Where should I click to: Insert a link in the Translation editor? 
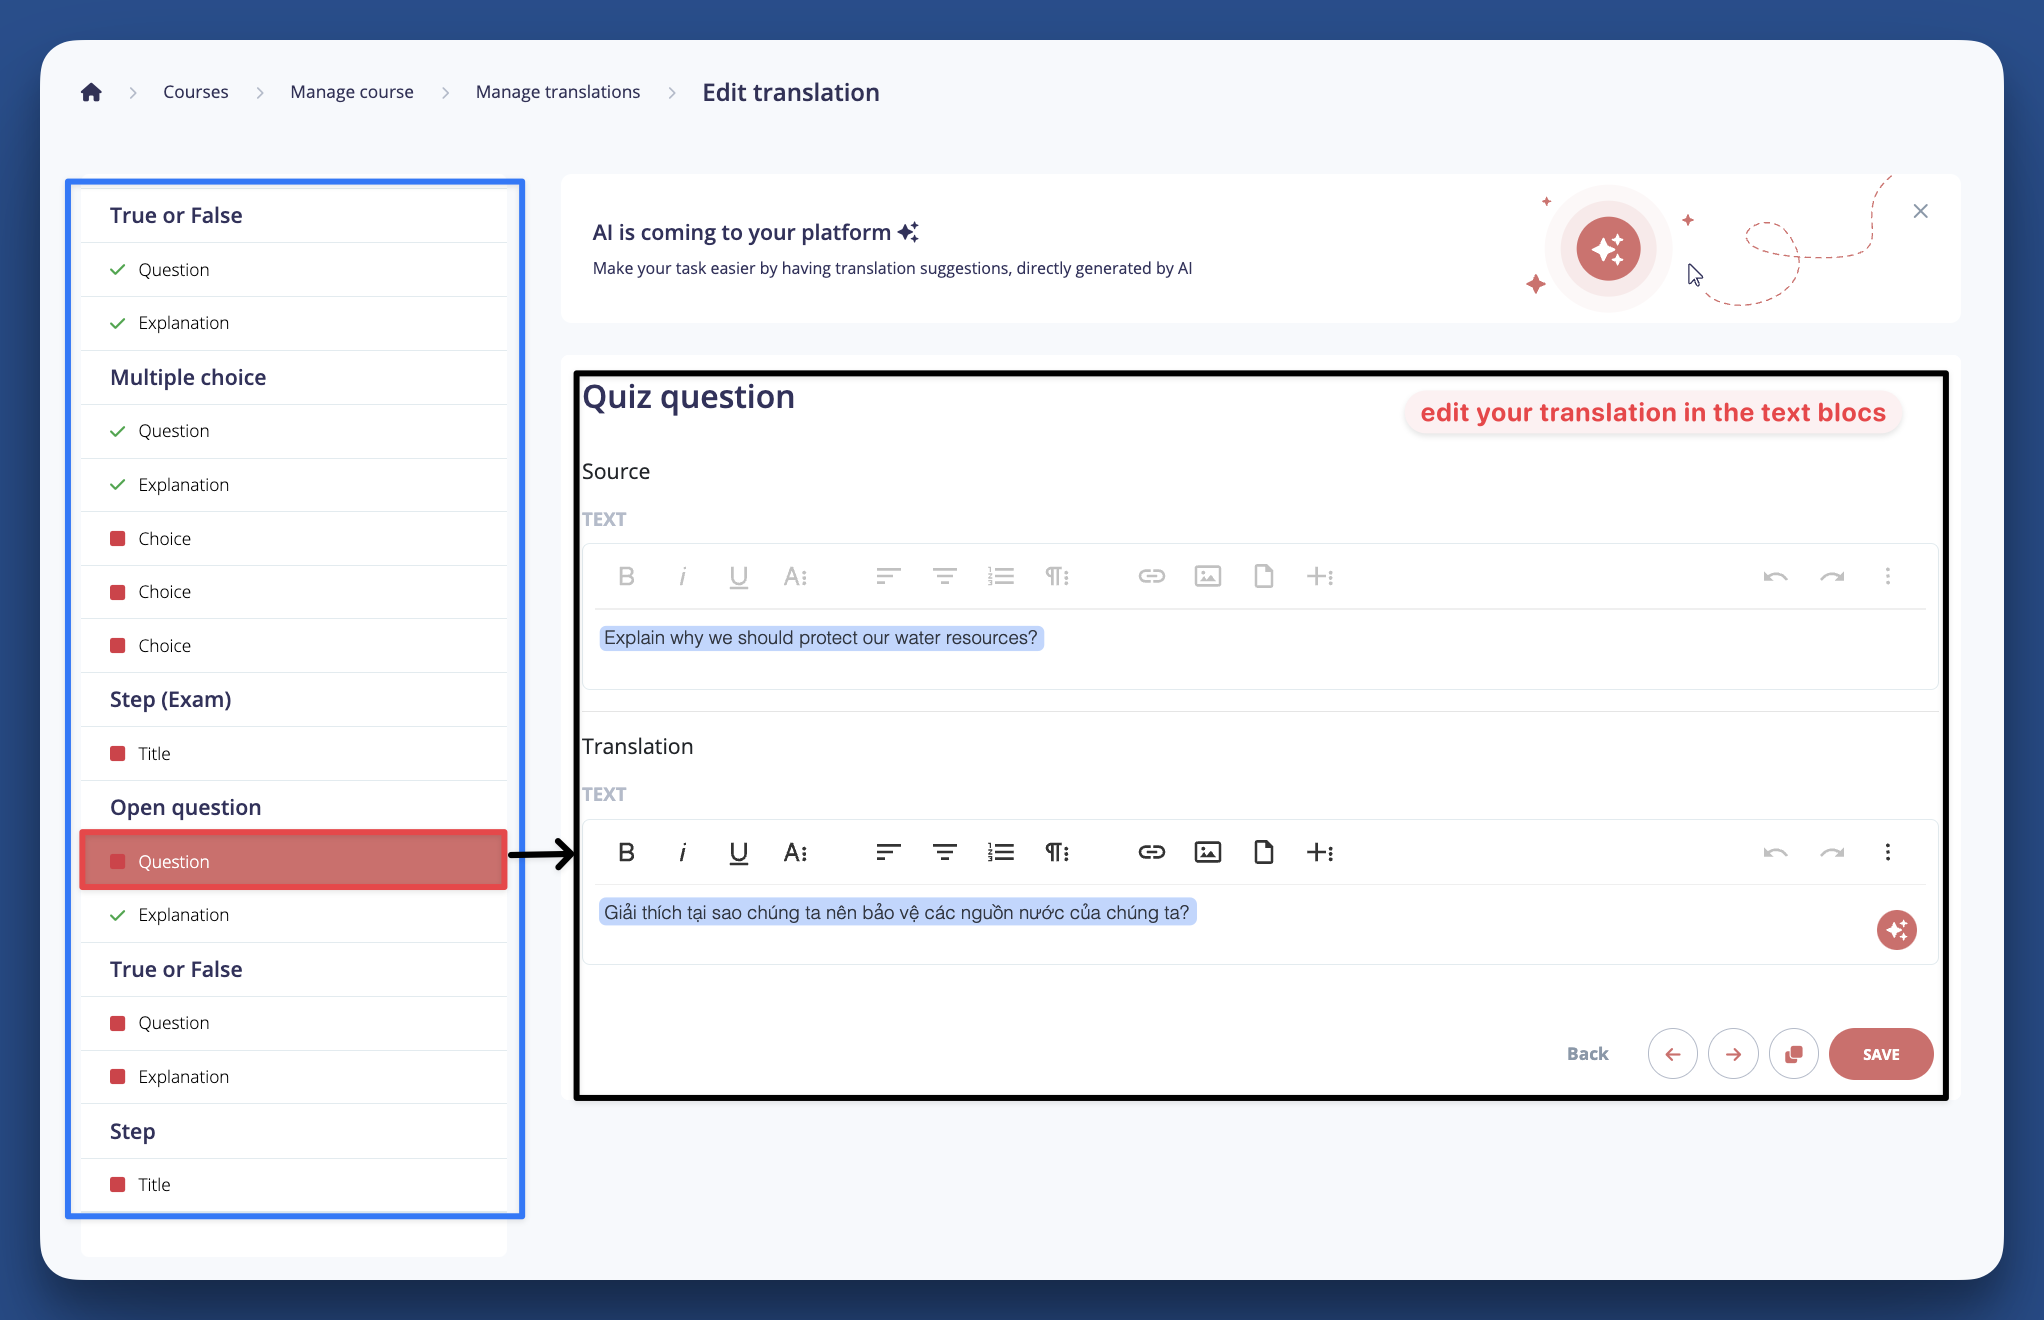click(x=1151, y=852)
